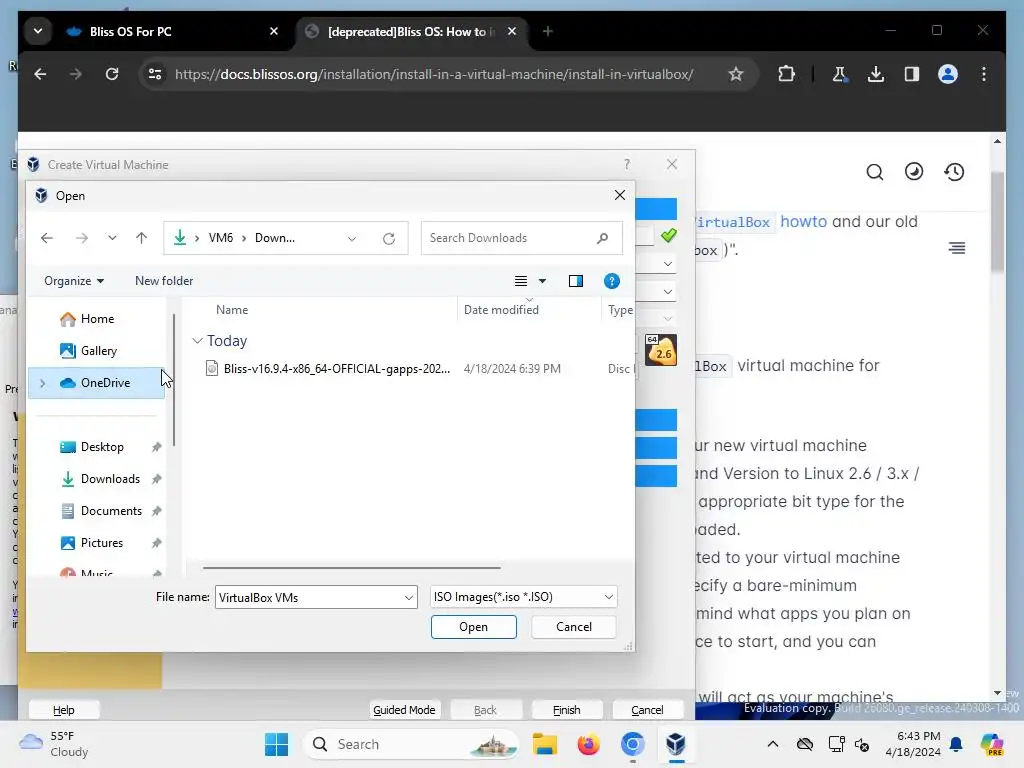Toggle dark mode on the docs page
Viewport: 1024px width, 768px height.
(914, 172)
